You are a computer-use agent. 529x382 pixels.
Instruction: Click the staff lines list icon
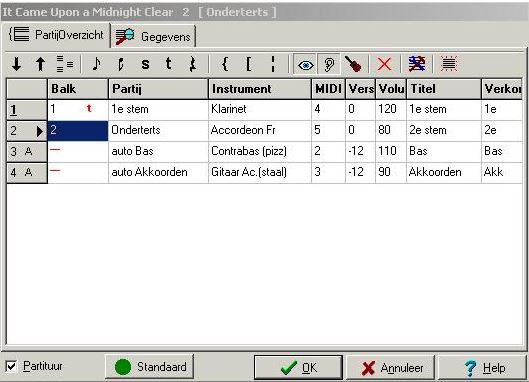65,63
